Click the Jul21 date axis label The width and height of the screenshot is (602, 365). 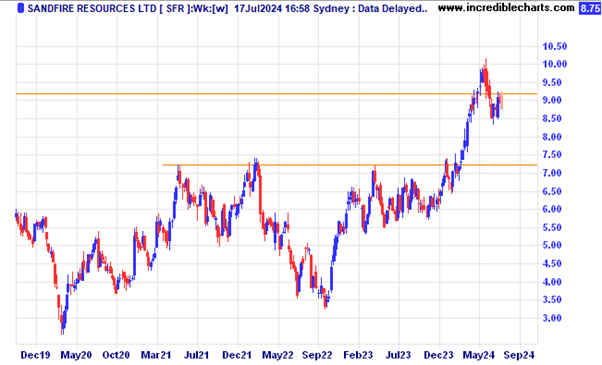tap(197, 355)
